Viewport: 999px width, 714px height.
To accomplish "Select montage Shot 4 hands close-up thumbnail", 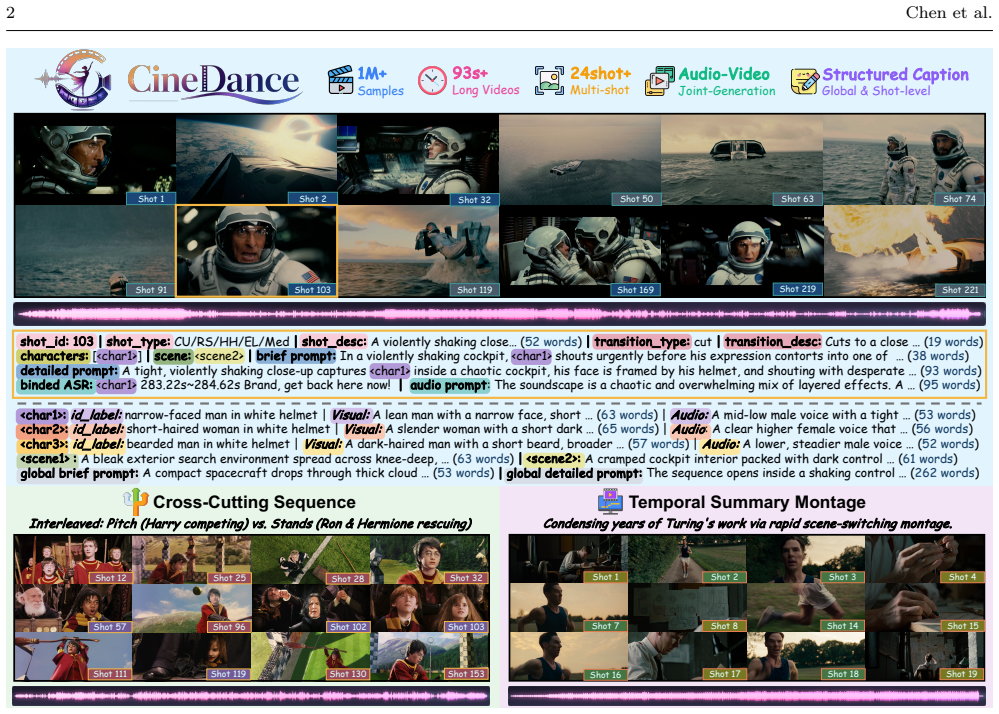I will 925,559.
